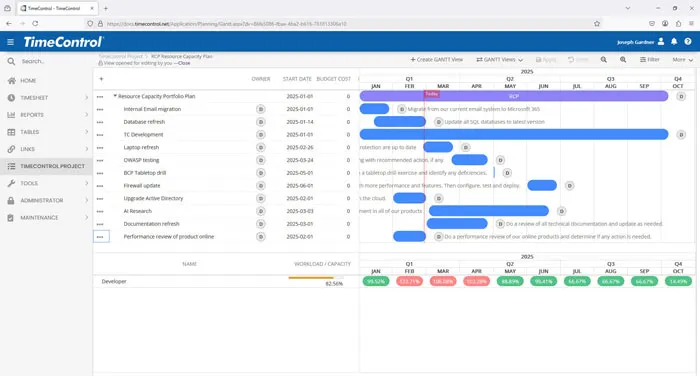
Task: Click owner icon for OWASP testing
Action: (x=261, y=160)
